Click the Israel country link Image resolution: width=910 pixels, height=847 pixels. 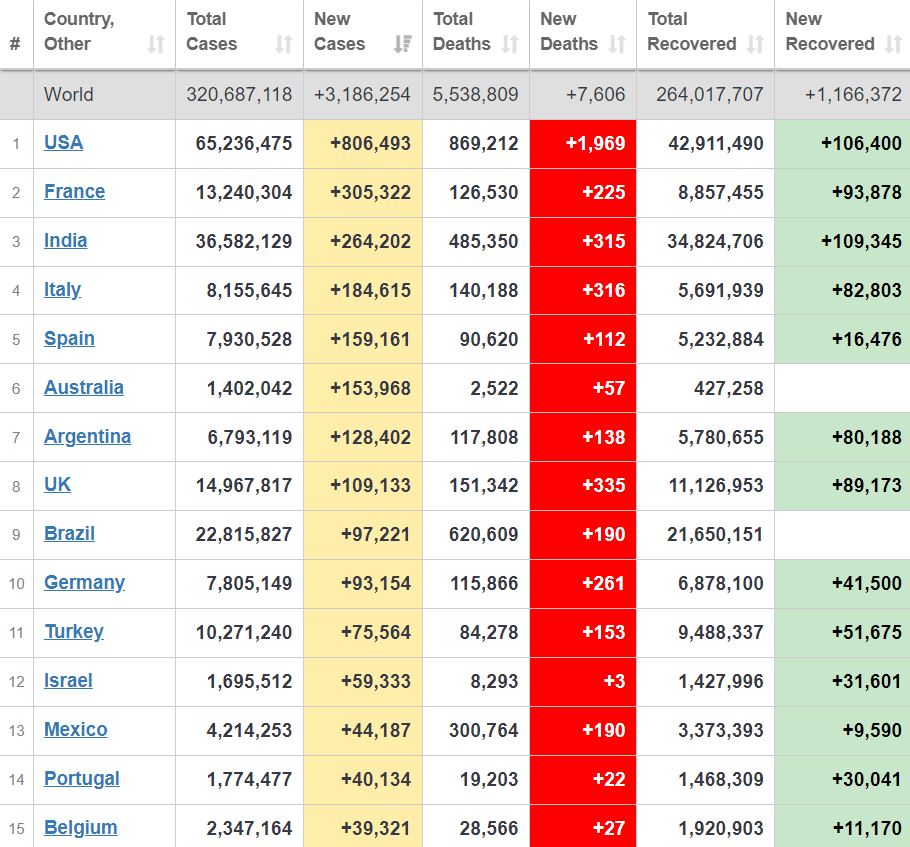point(68,681)
